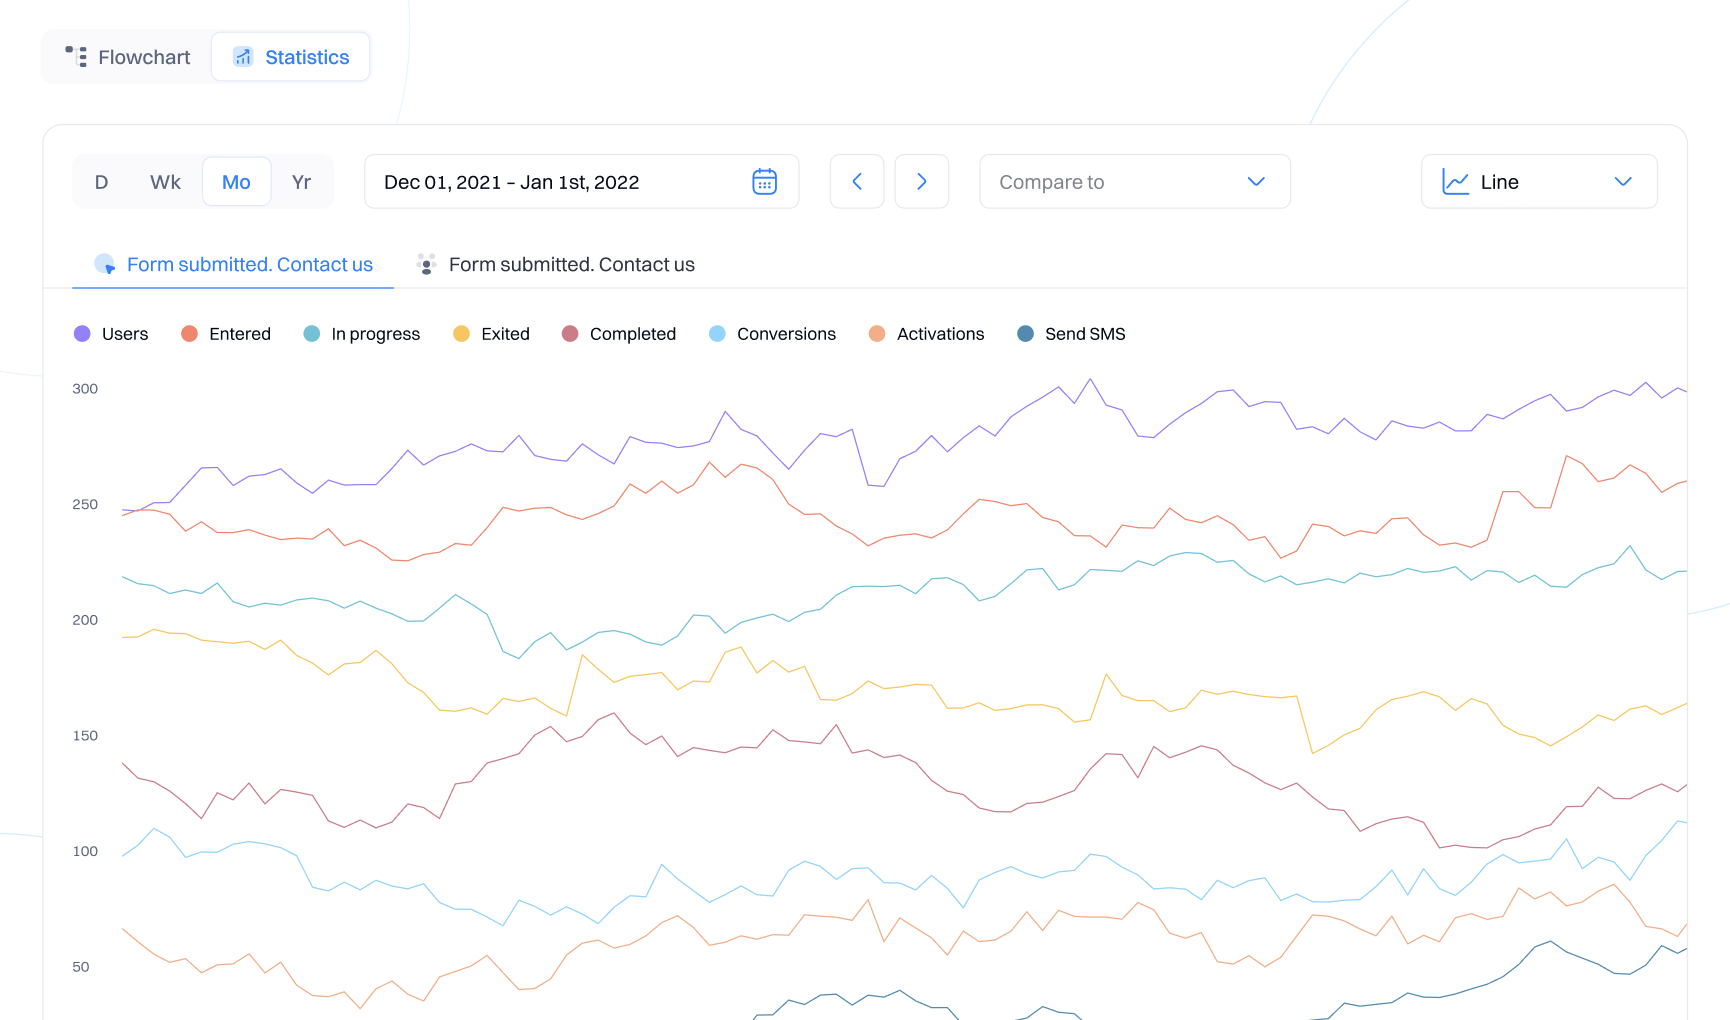1730x1020 pixels.
Task: Expand the Line dropdown chevron
Action: tap(1623, 182)
